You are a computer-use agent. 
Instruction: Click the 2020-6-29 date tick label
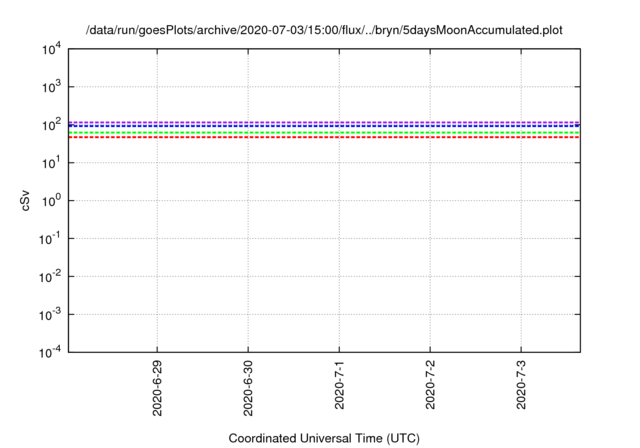(x=157, y=388)
